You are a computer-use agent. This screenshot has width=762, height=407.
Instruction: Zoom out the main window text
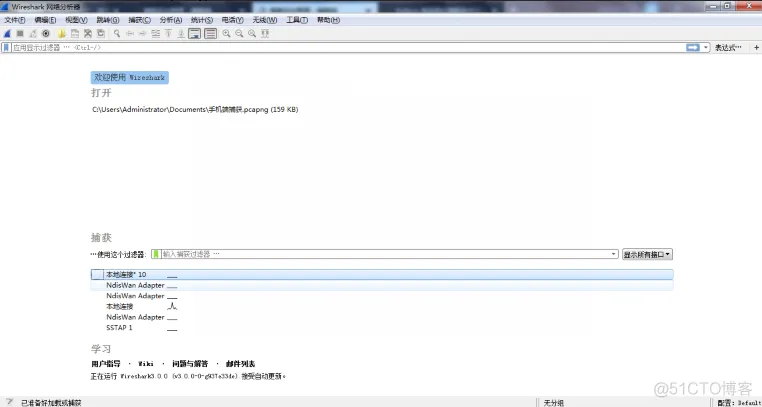[x=239, y=34]
